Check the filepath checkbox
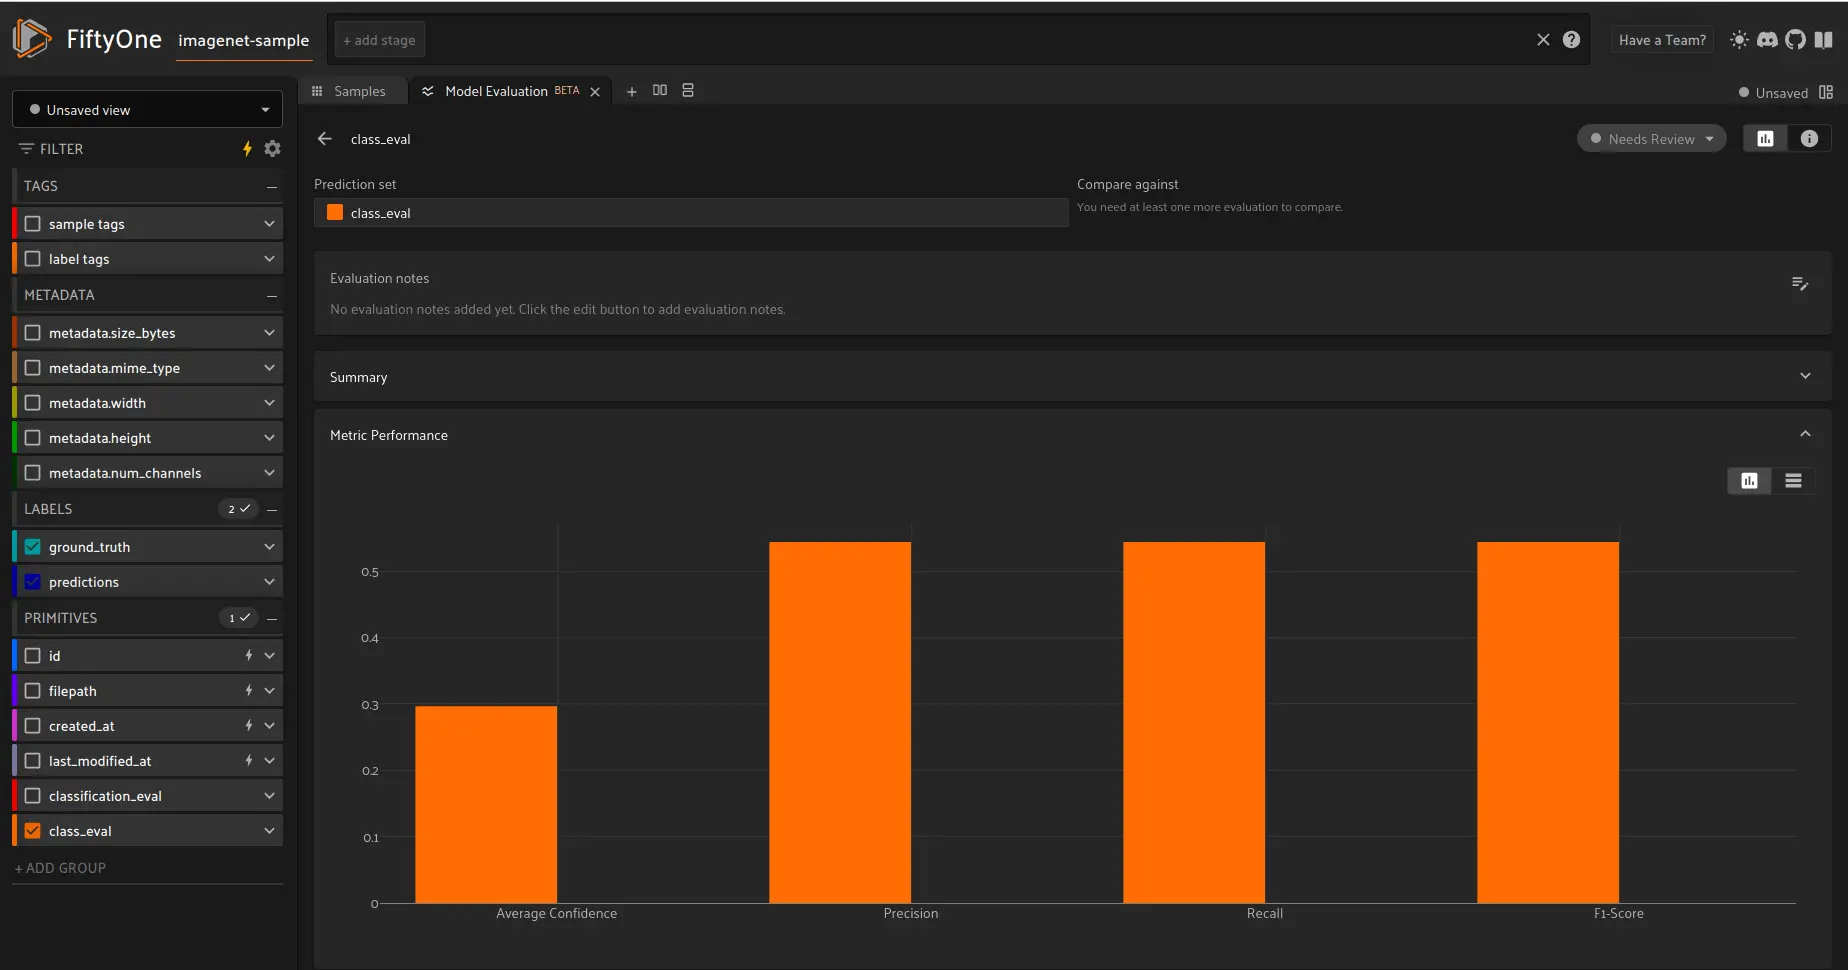This screenshot has width=1848, height=970. pyautogui.click(x=33, y=691)
